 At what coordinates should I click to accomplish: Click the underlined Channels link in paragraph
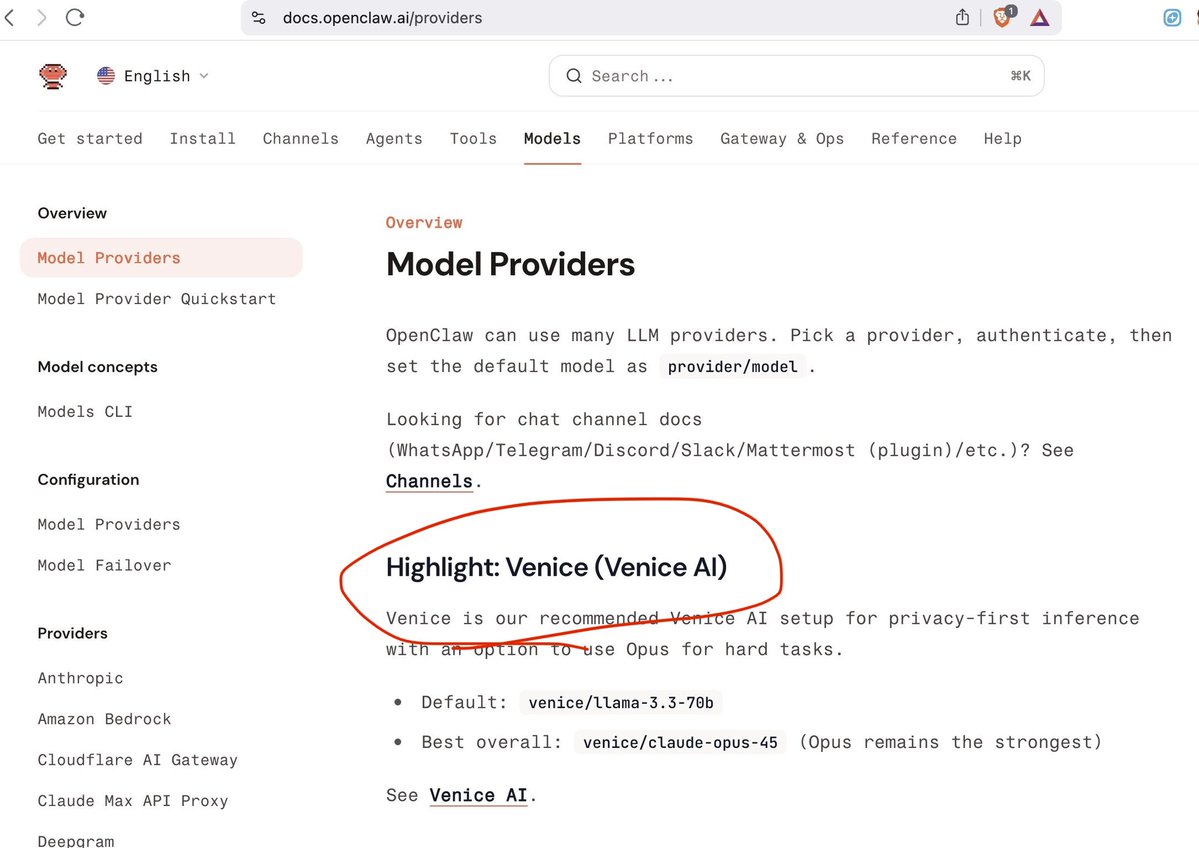coord(429,481)
